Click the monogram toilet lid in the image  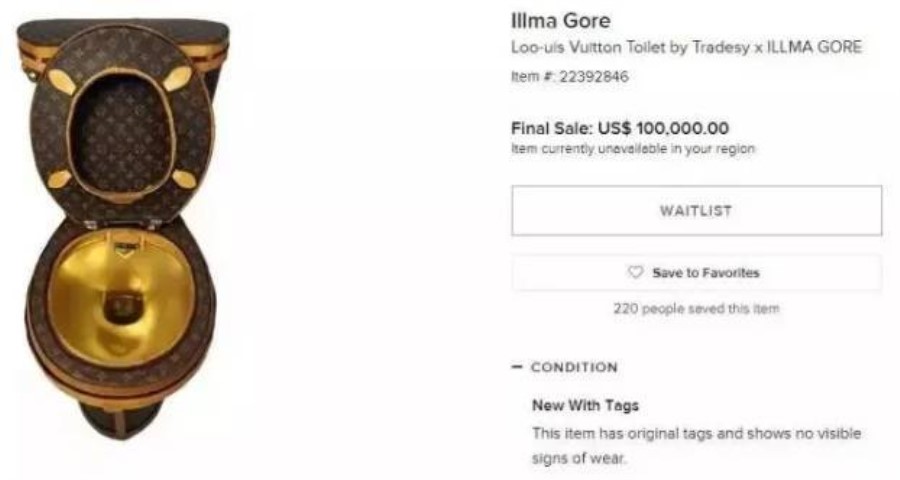pyautogui.click(x=122, y=126)
